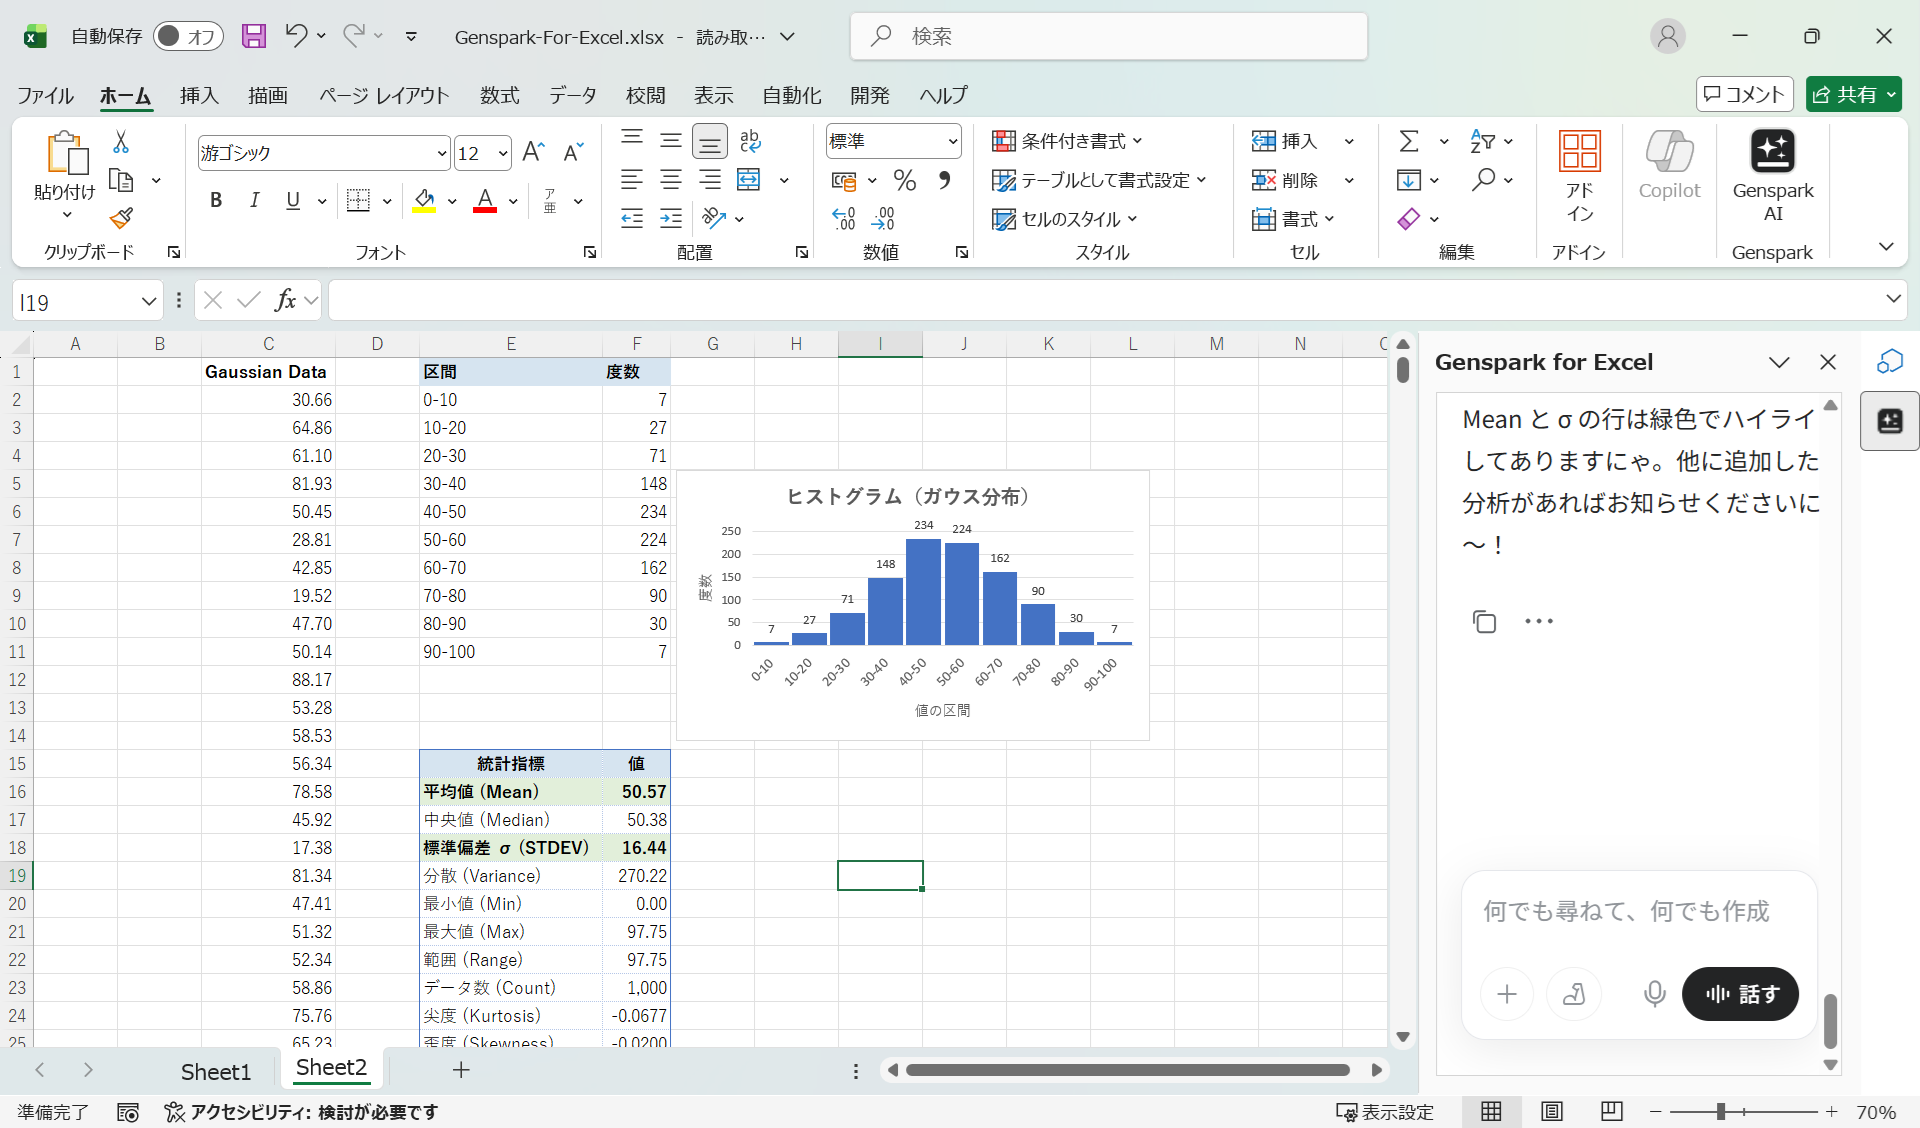The image size is (1920, 1128).
Task: Open the font color dropdown arrow
Action: click(x=512, y=200)
